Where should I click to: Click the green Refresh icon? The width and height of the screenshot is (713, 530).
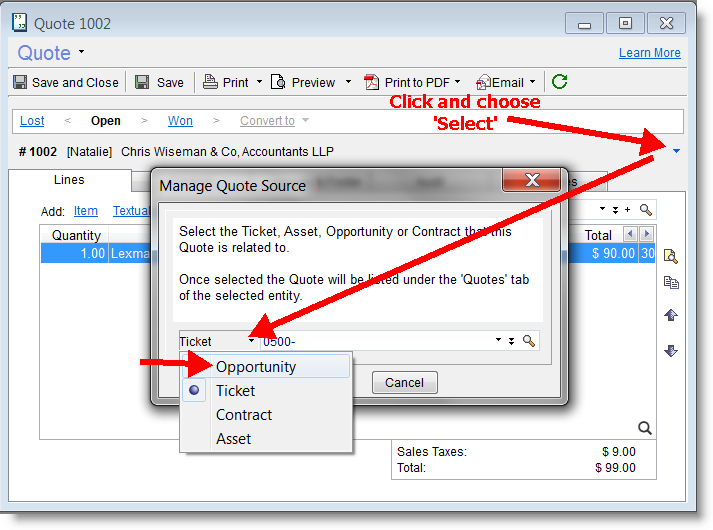(x=560, y=82)
